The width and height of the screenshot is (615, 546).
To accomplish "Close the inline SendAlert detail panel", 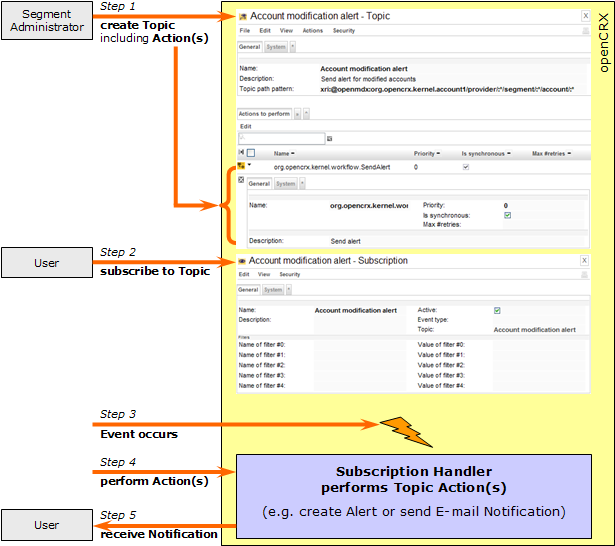I will 241,180.
